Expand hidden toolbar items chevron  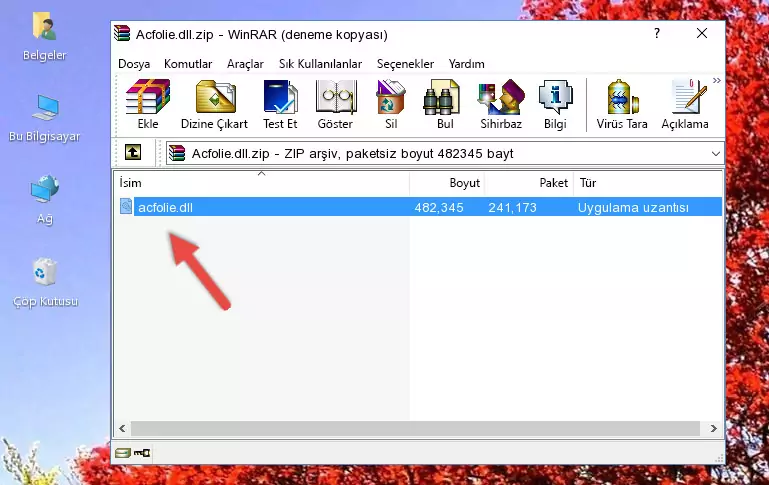(x=717, y=80)
